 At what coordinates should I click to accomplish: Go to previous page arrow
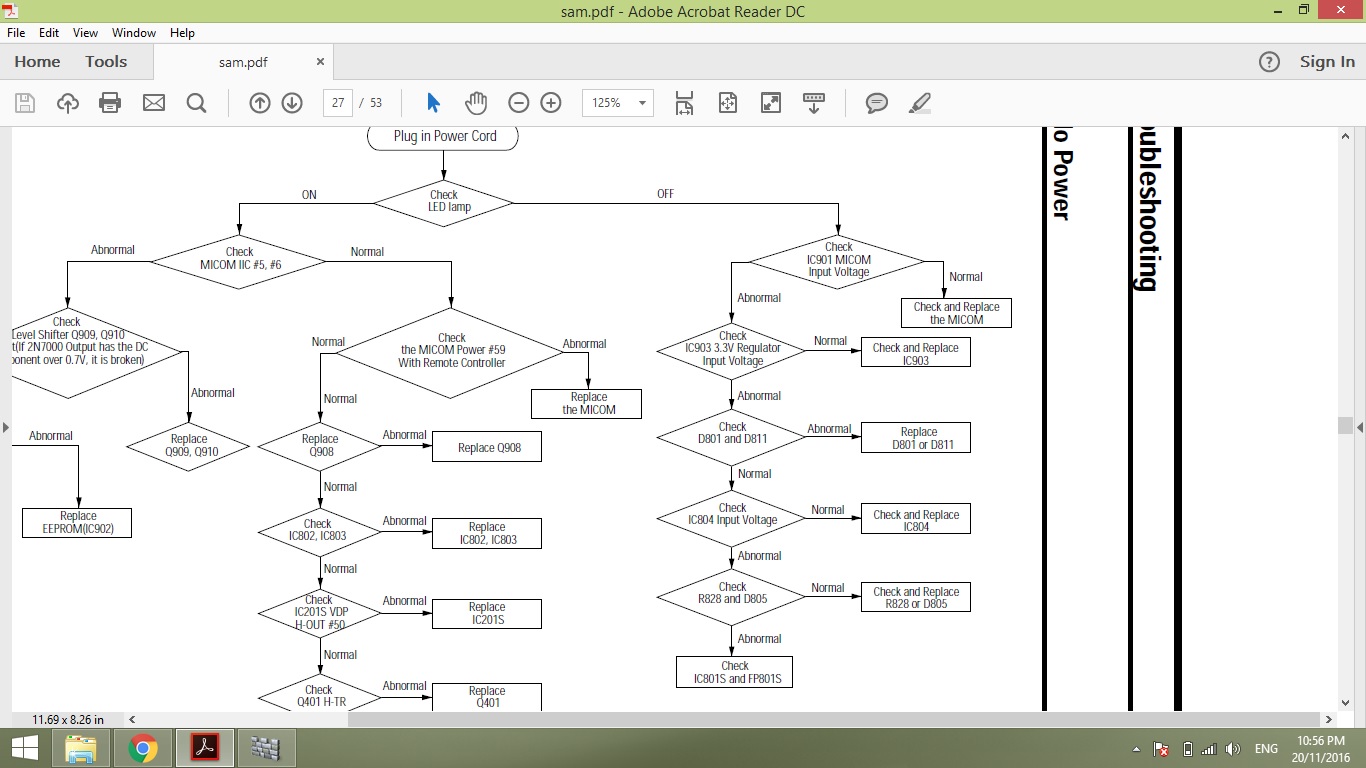point(260,103)
